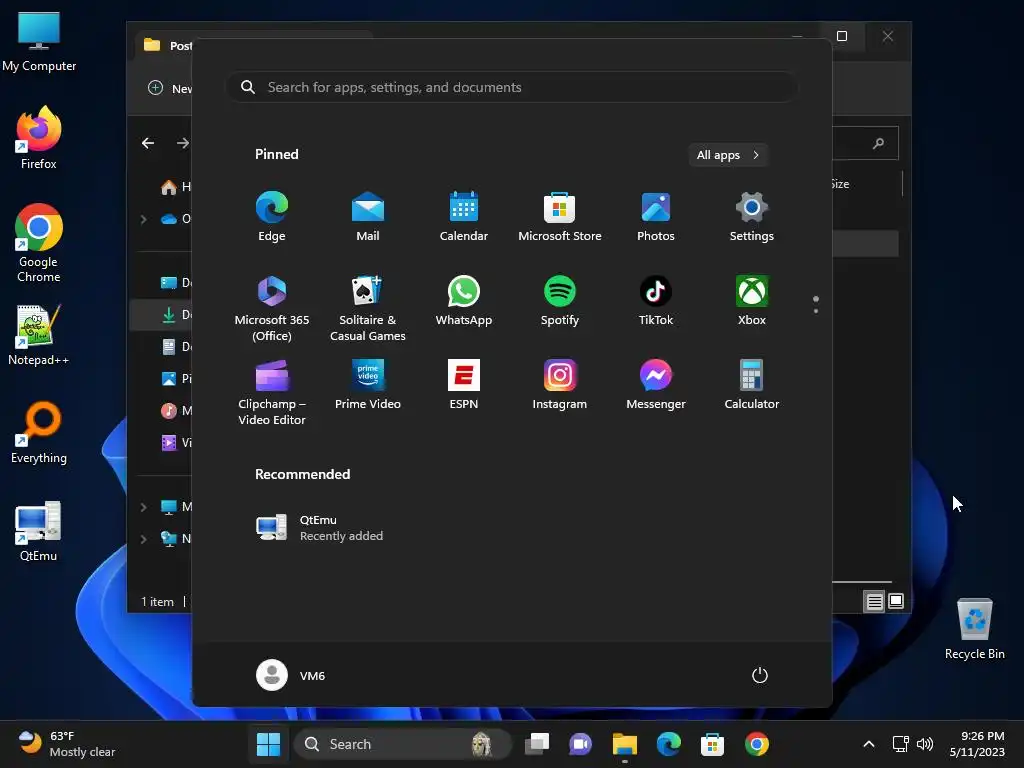Screen dimensions: 1024x768
Task: Open the Chat app on the taskbar
Action: [580, 744]
